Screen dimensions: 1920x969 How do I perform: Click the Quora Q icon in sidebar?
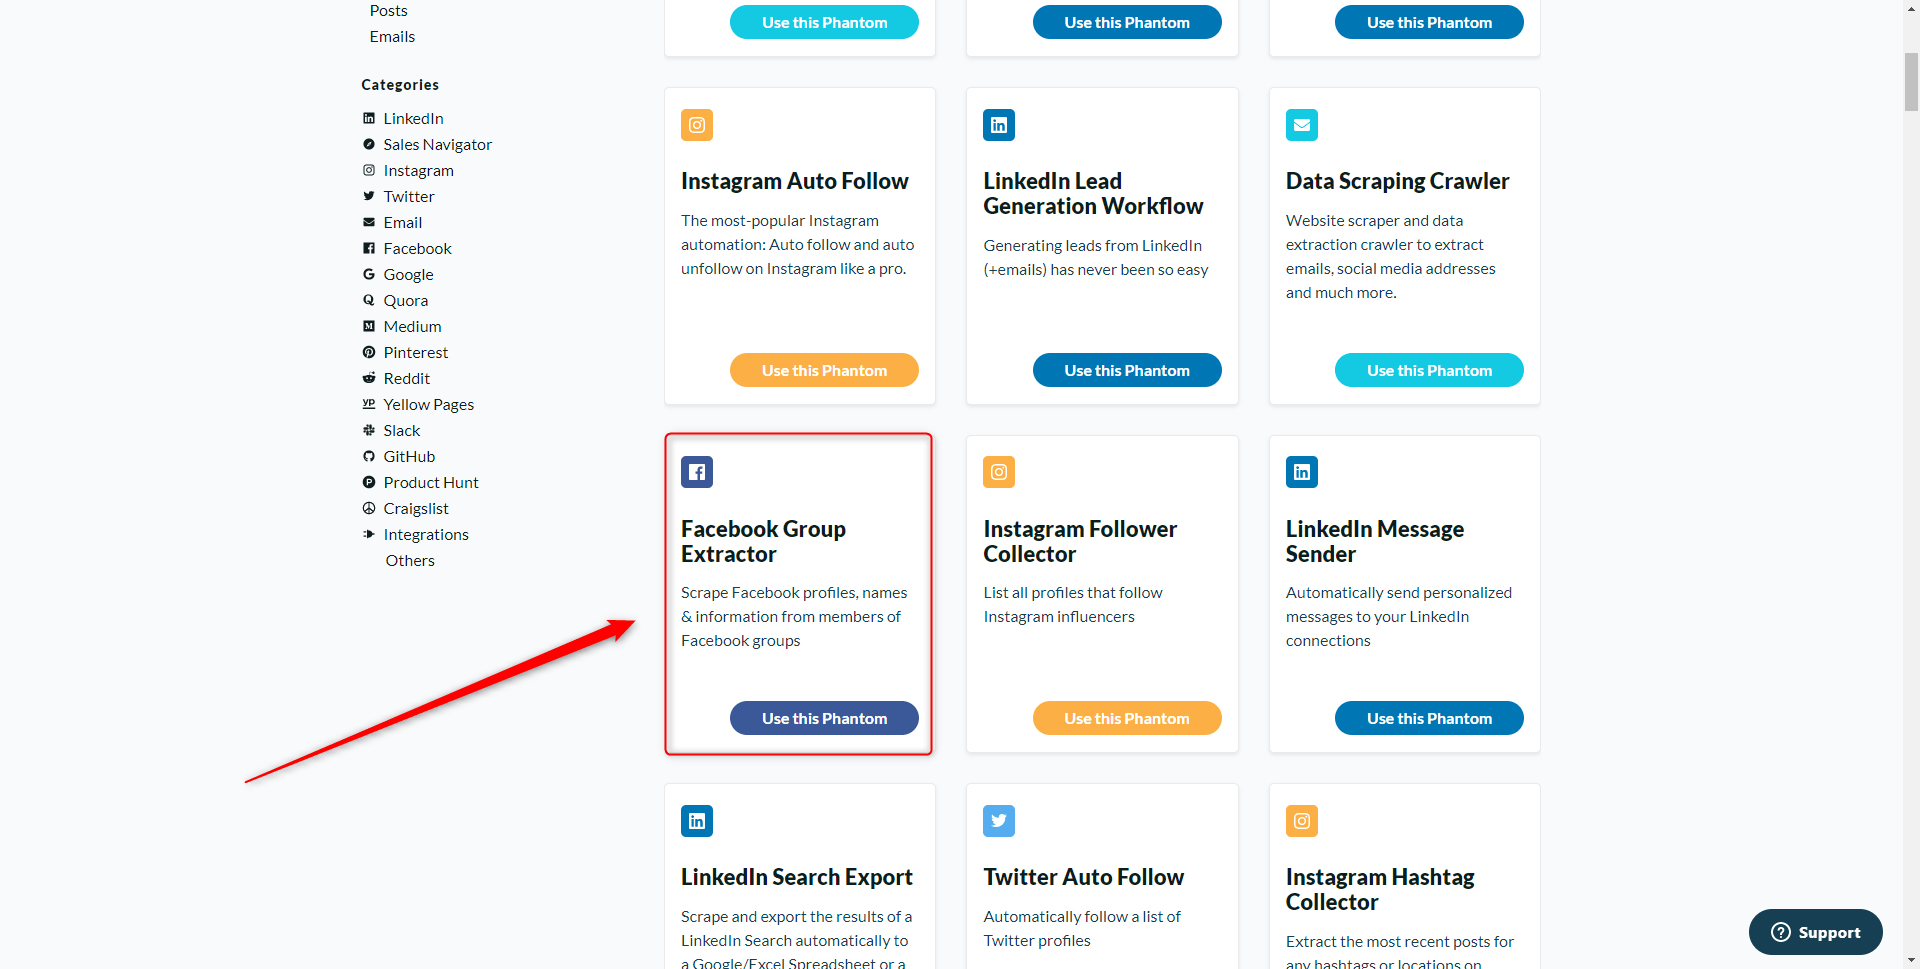(369, 300)
